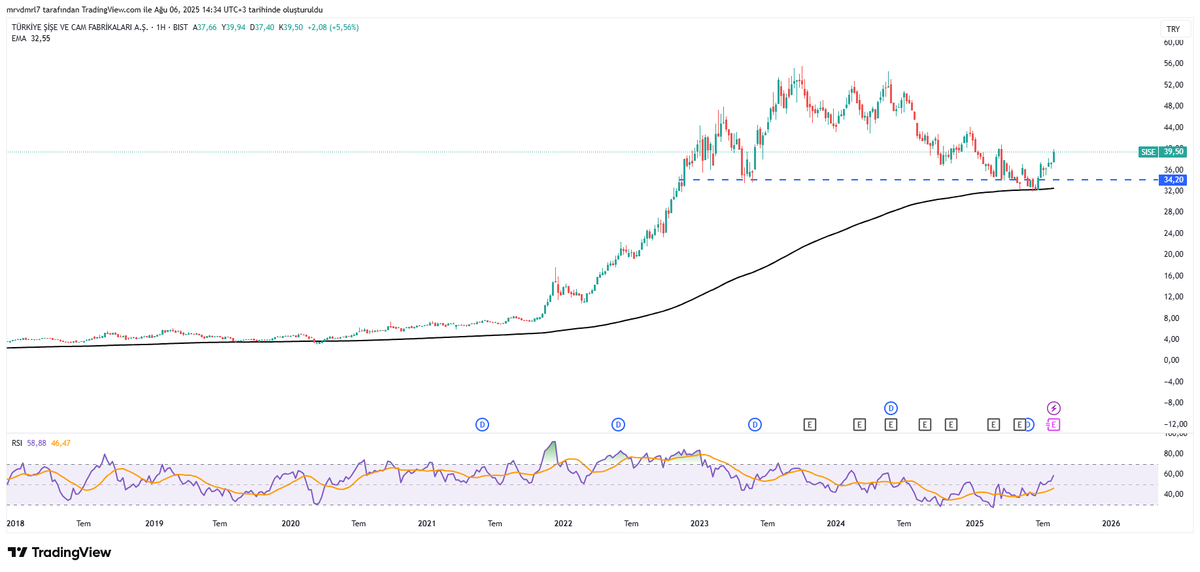Click the earnings marker below the 2024 dividend

point(890,425)
